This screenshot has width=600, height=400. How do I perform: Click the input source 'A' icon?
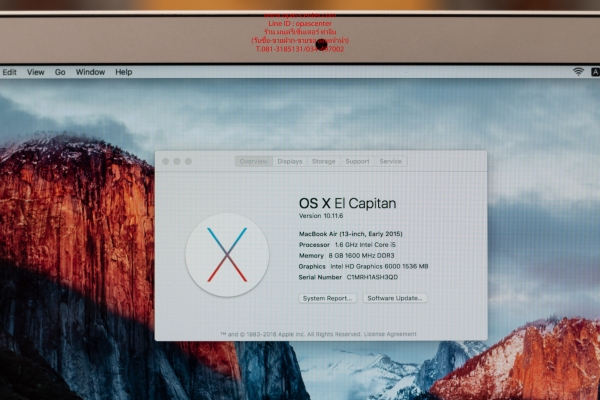pos(595,72)
